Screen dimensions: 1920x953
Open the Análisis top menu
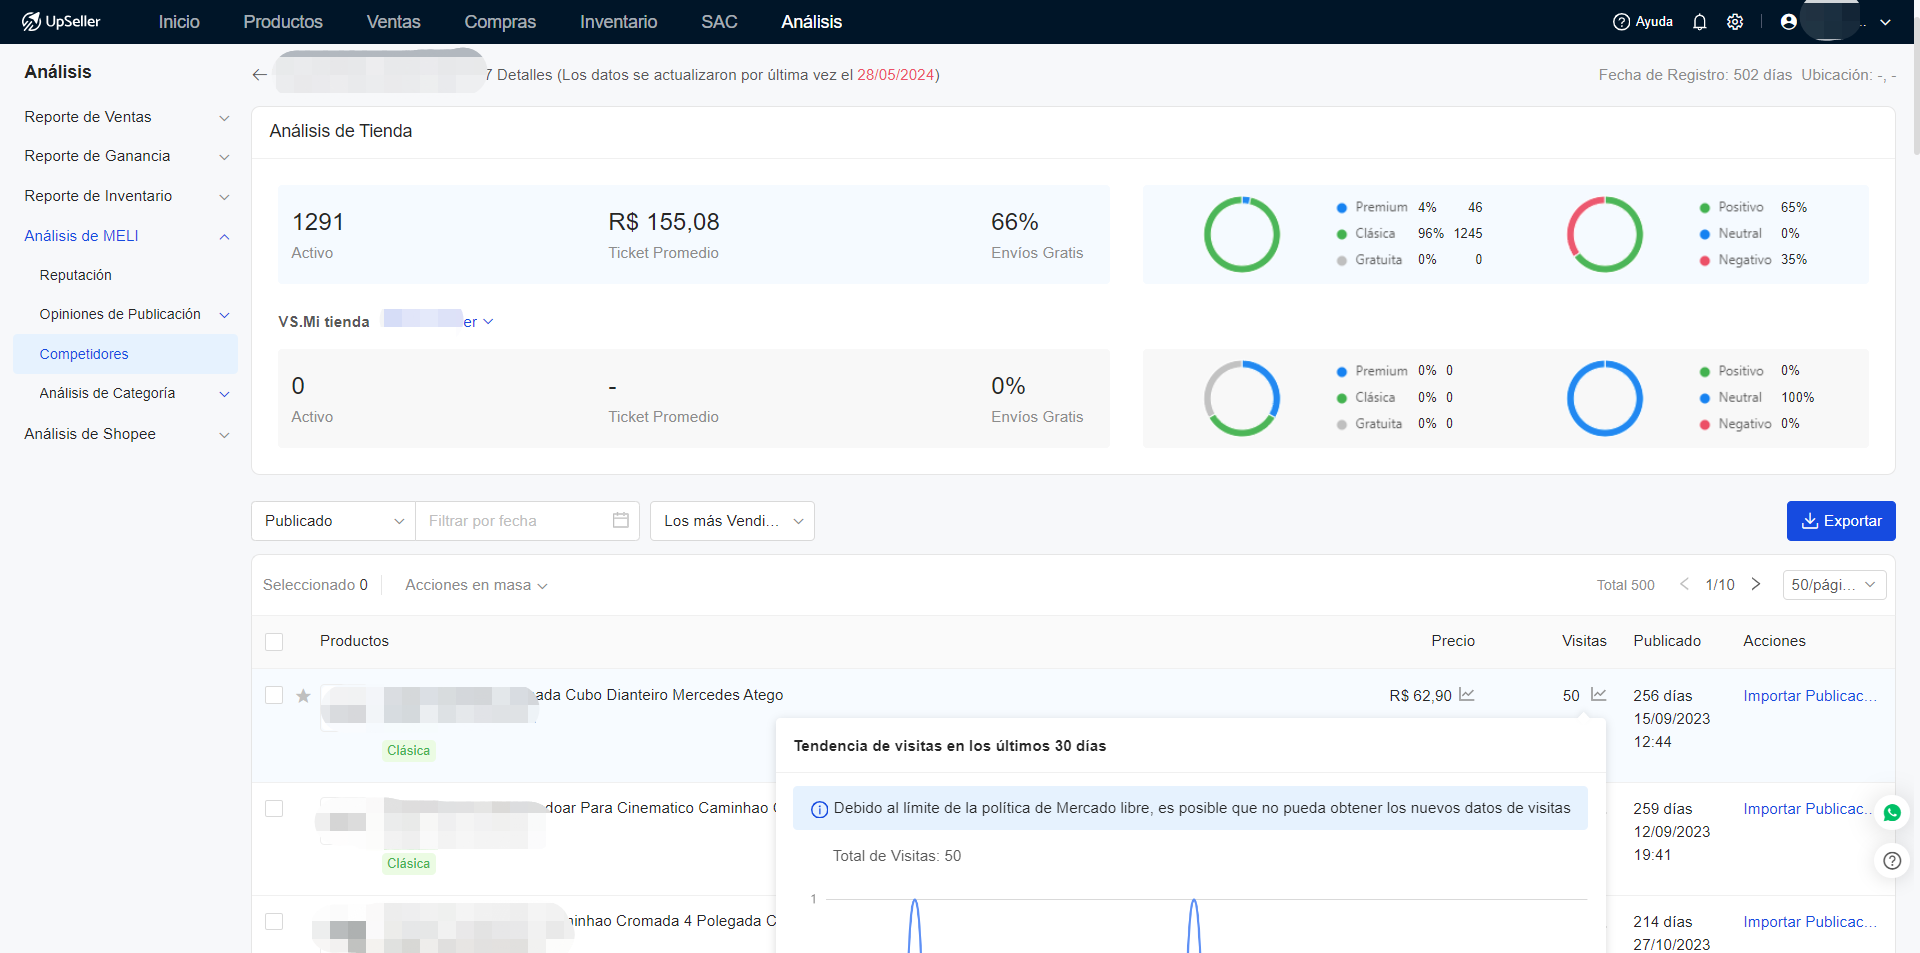[811, 22]
